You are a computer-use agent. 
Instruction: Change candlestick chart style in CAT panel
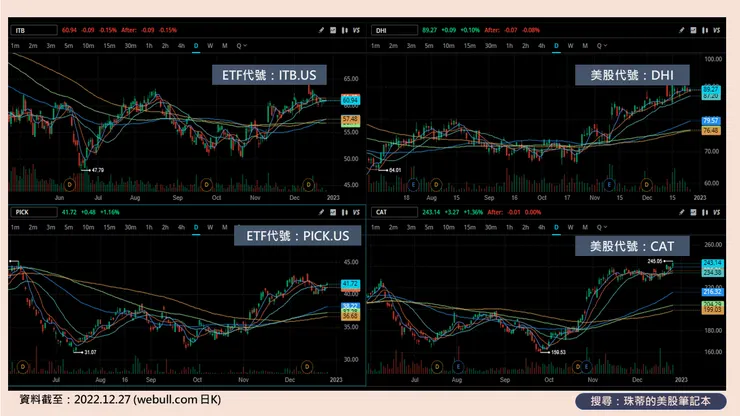click(705, 212)
